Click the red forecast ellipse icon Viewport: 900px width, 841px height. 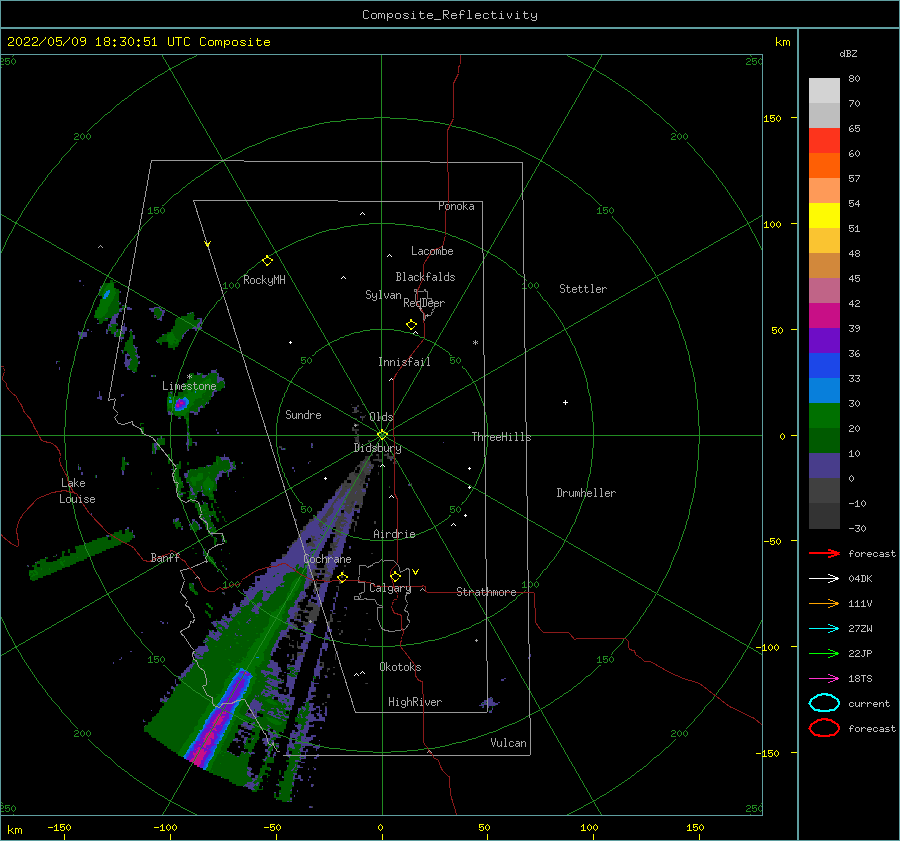pyautogui.click(x=824, y=728)
